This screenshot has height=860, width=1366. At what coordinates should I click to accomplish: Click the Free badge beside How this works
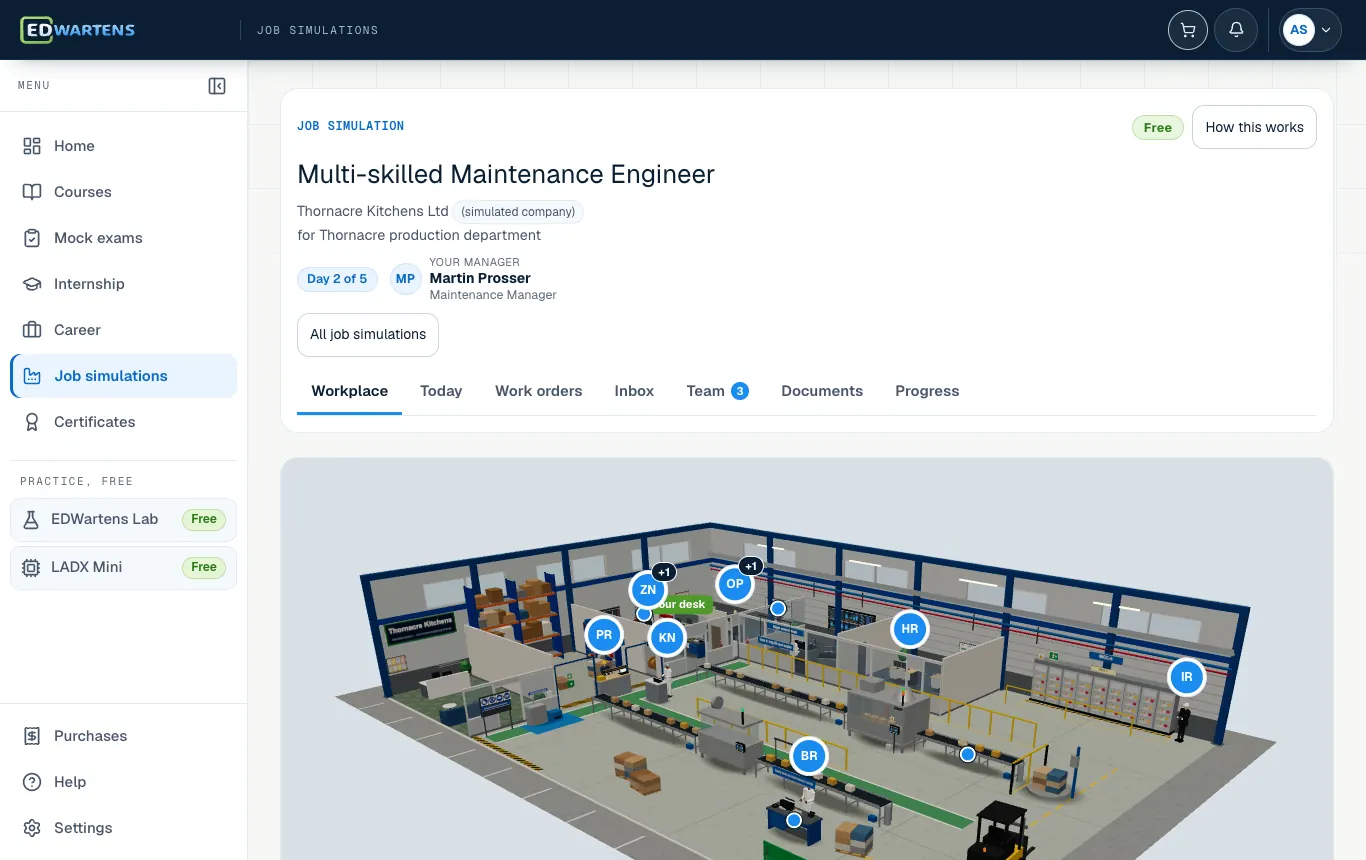coord(1158,127)
